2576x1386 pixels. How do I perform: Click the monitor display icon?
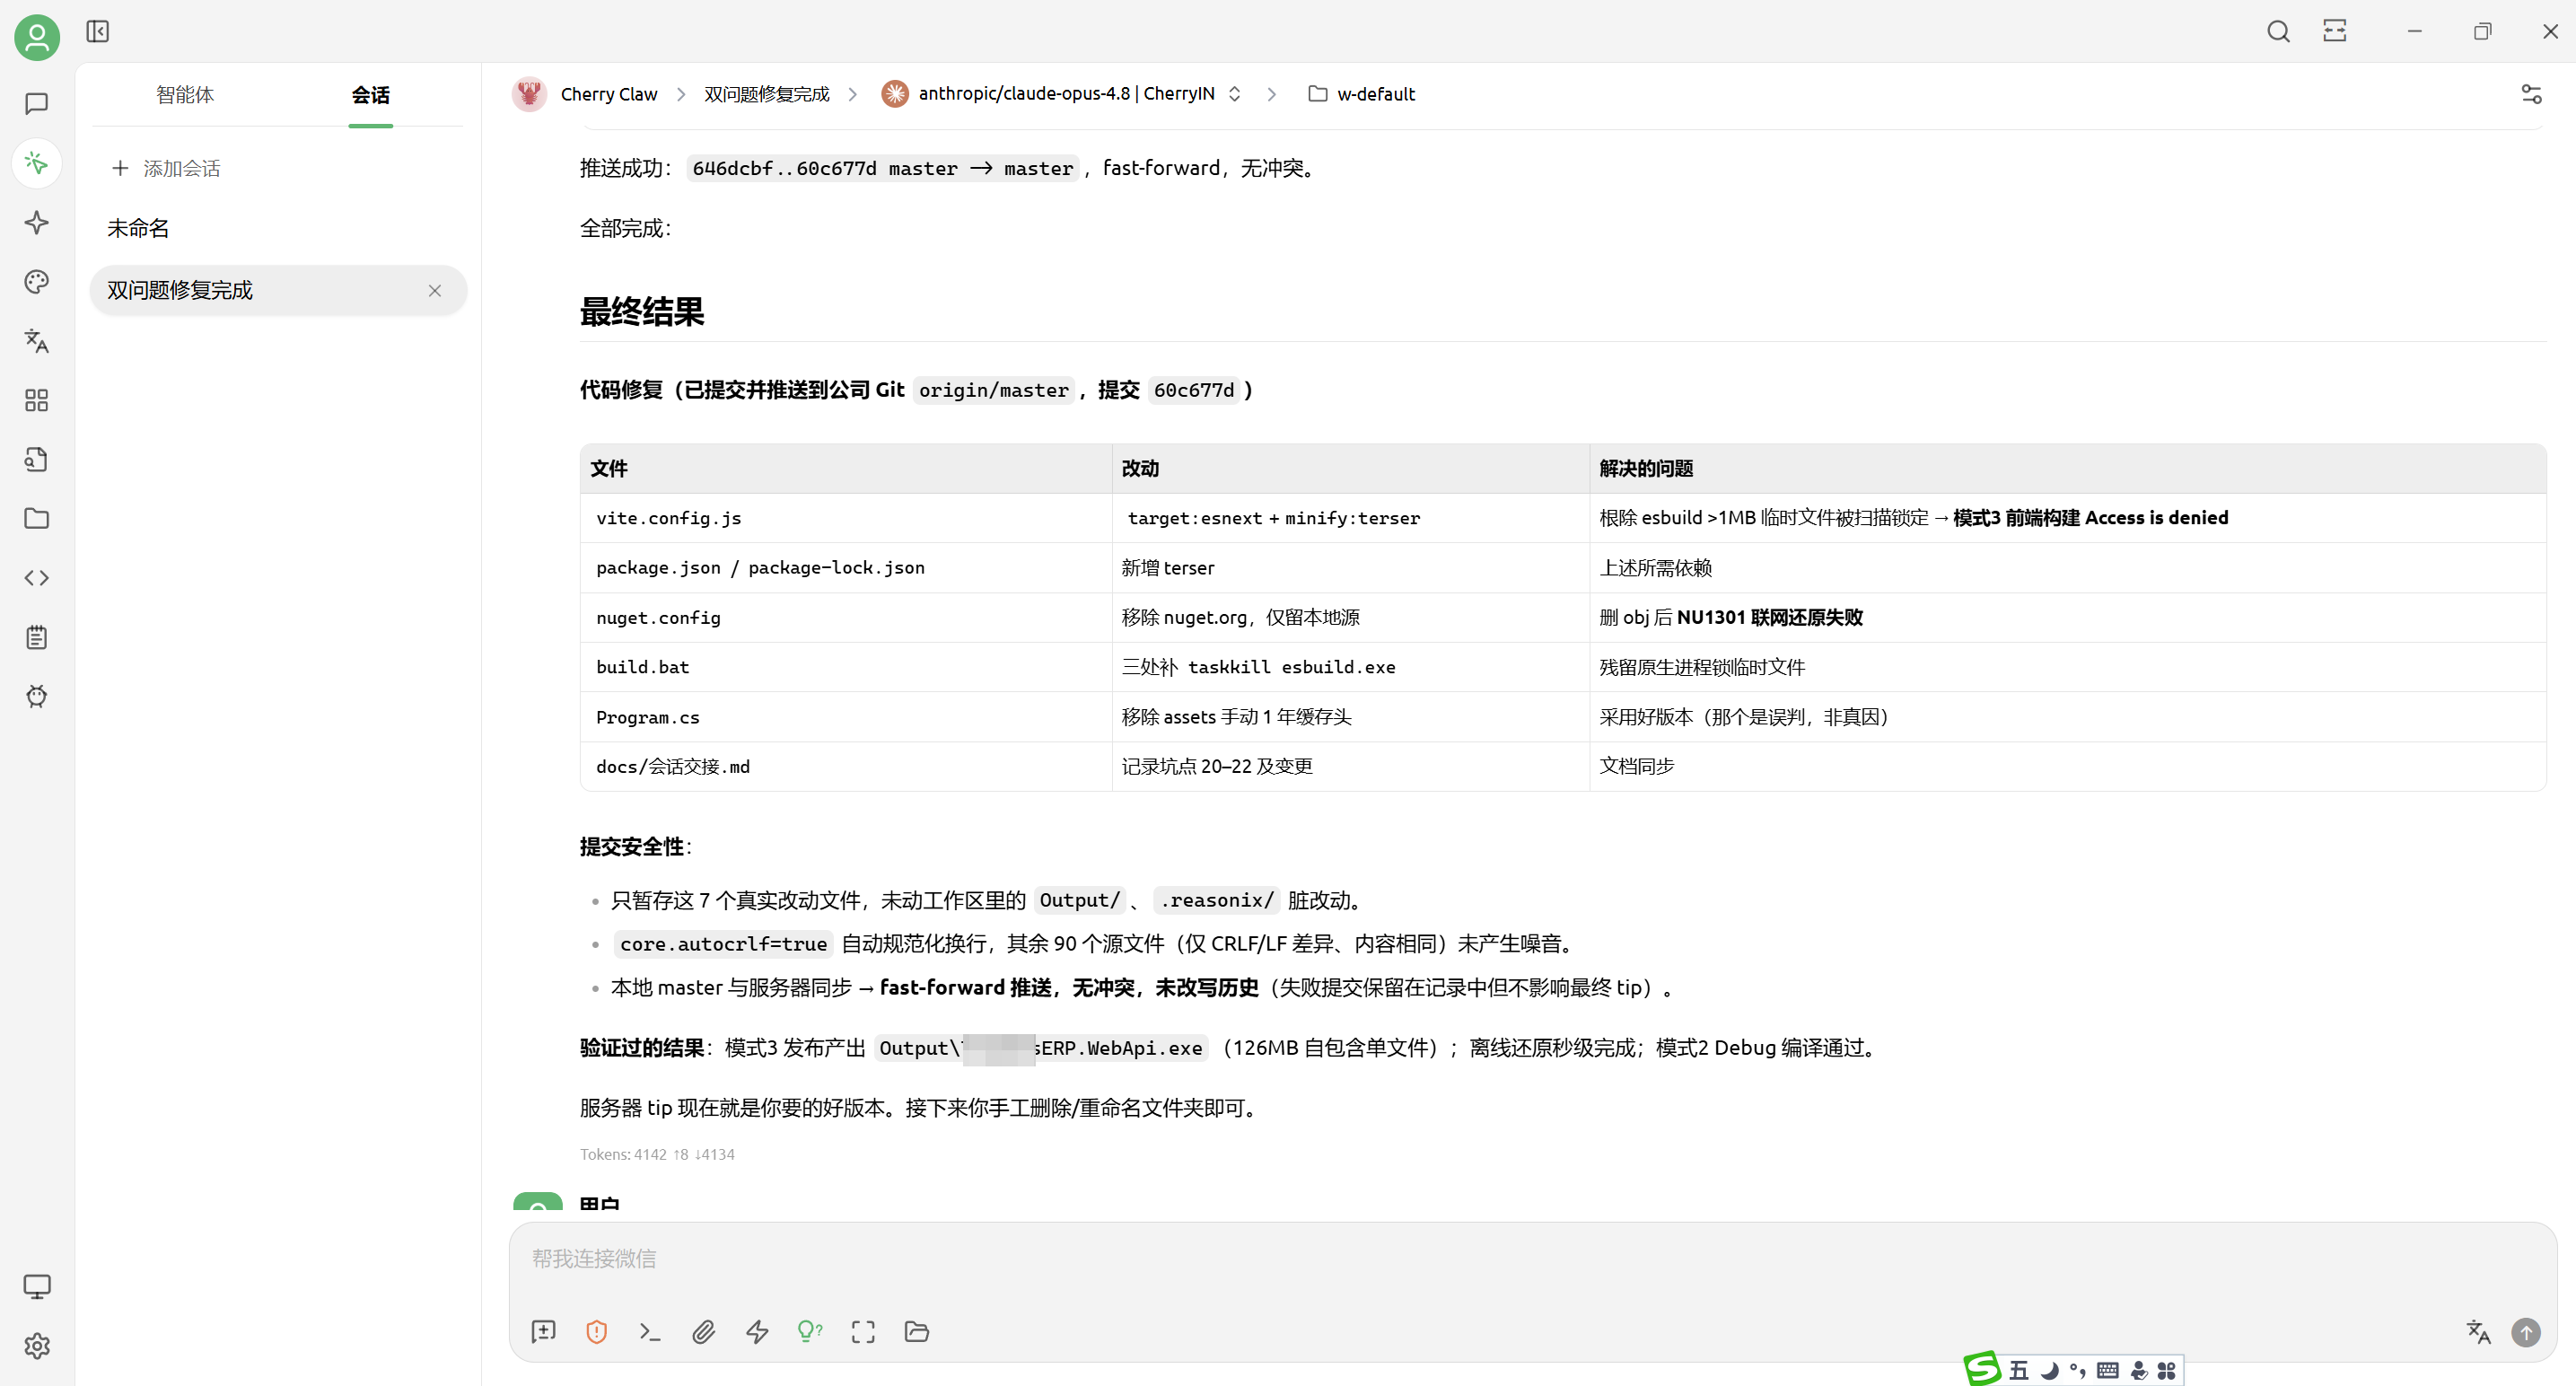click(37, 1287)
